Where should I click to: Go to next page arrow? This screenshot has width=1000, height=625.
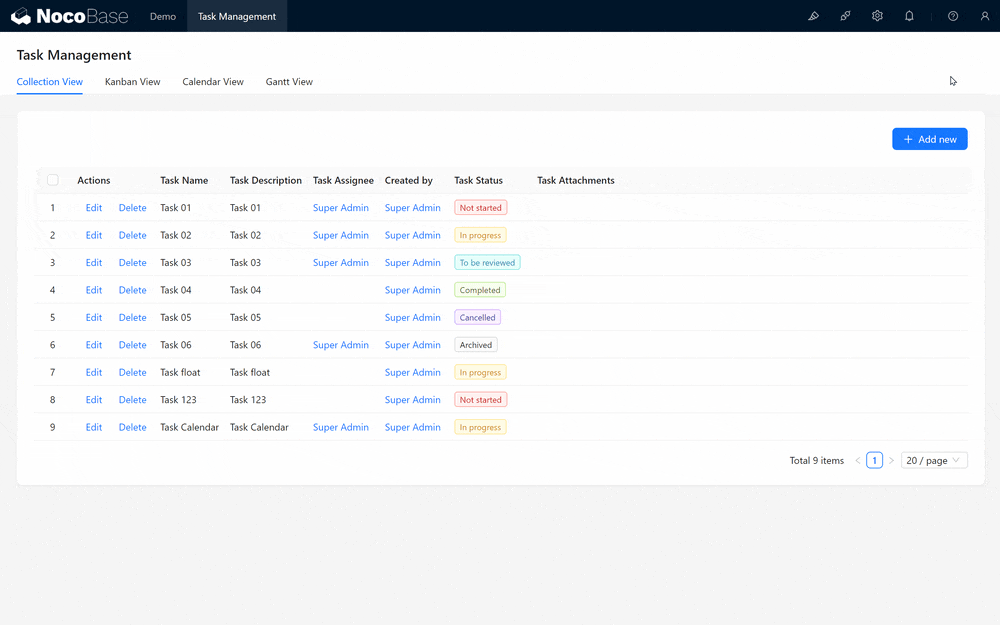point(892,460)
